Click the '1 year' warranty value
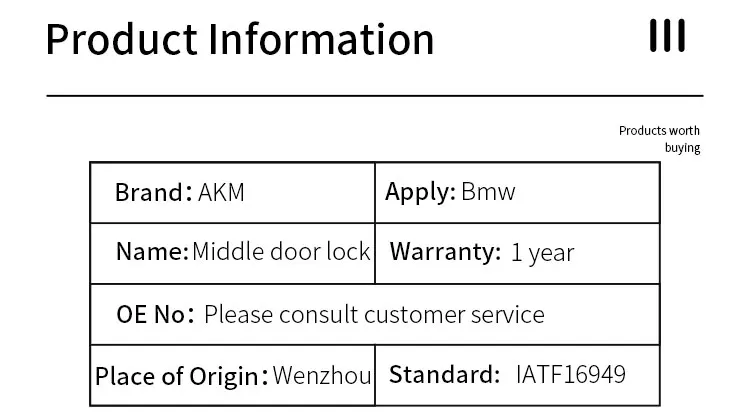750x415 pixels. tap(542, 252)
